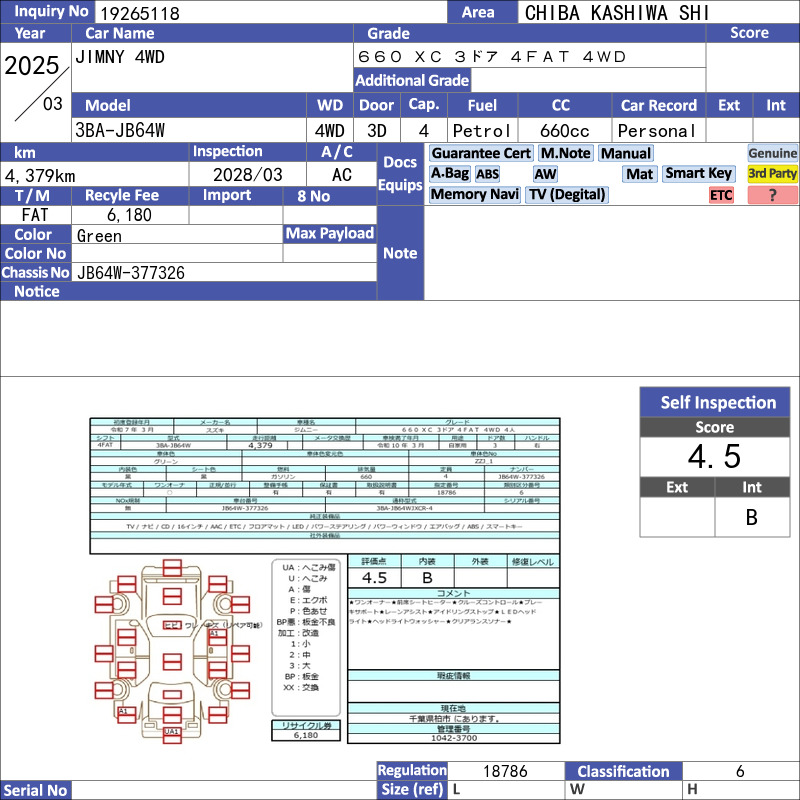Select the color value Green
Viewport: 800px width, 800px height.
tap(99, 236)
